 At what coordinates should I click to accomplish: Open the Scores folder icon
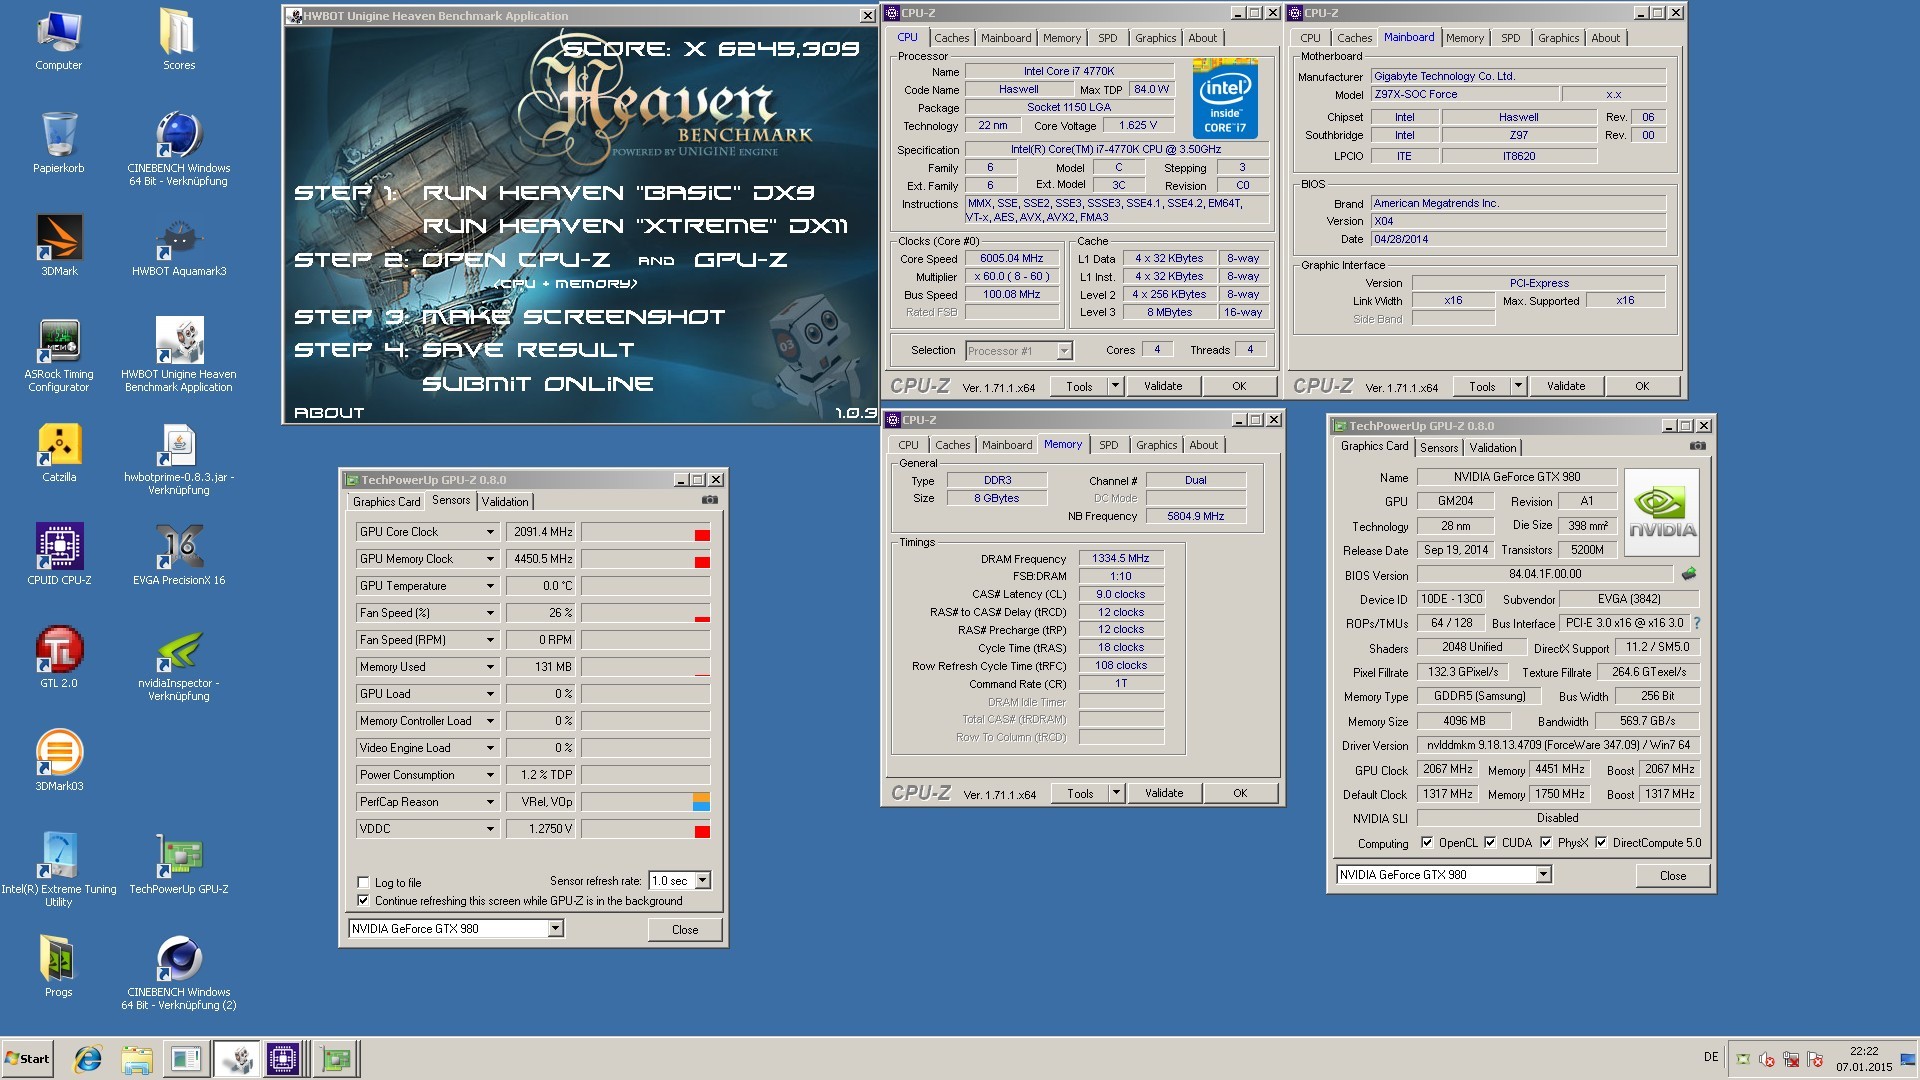click(179, 40)
